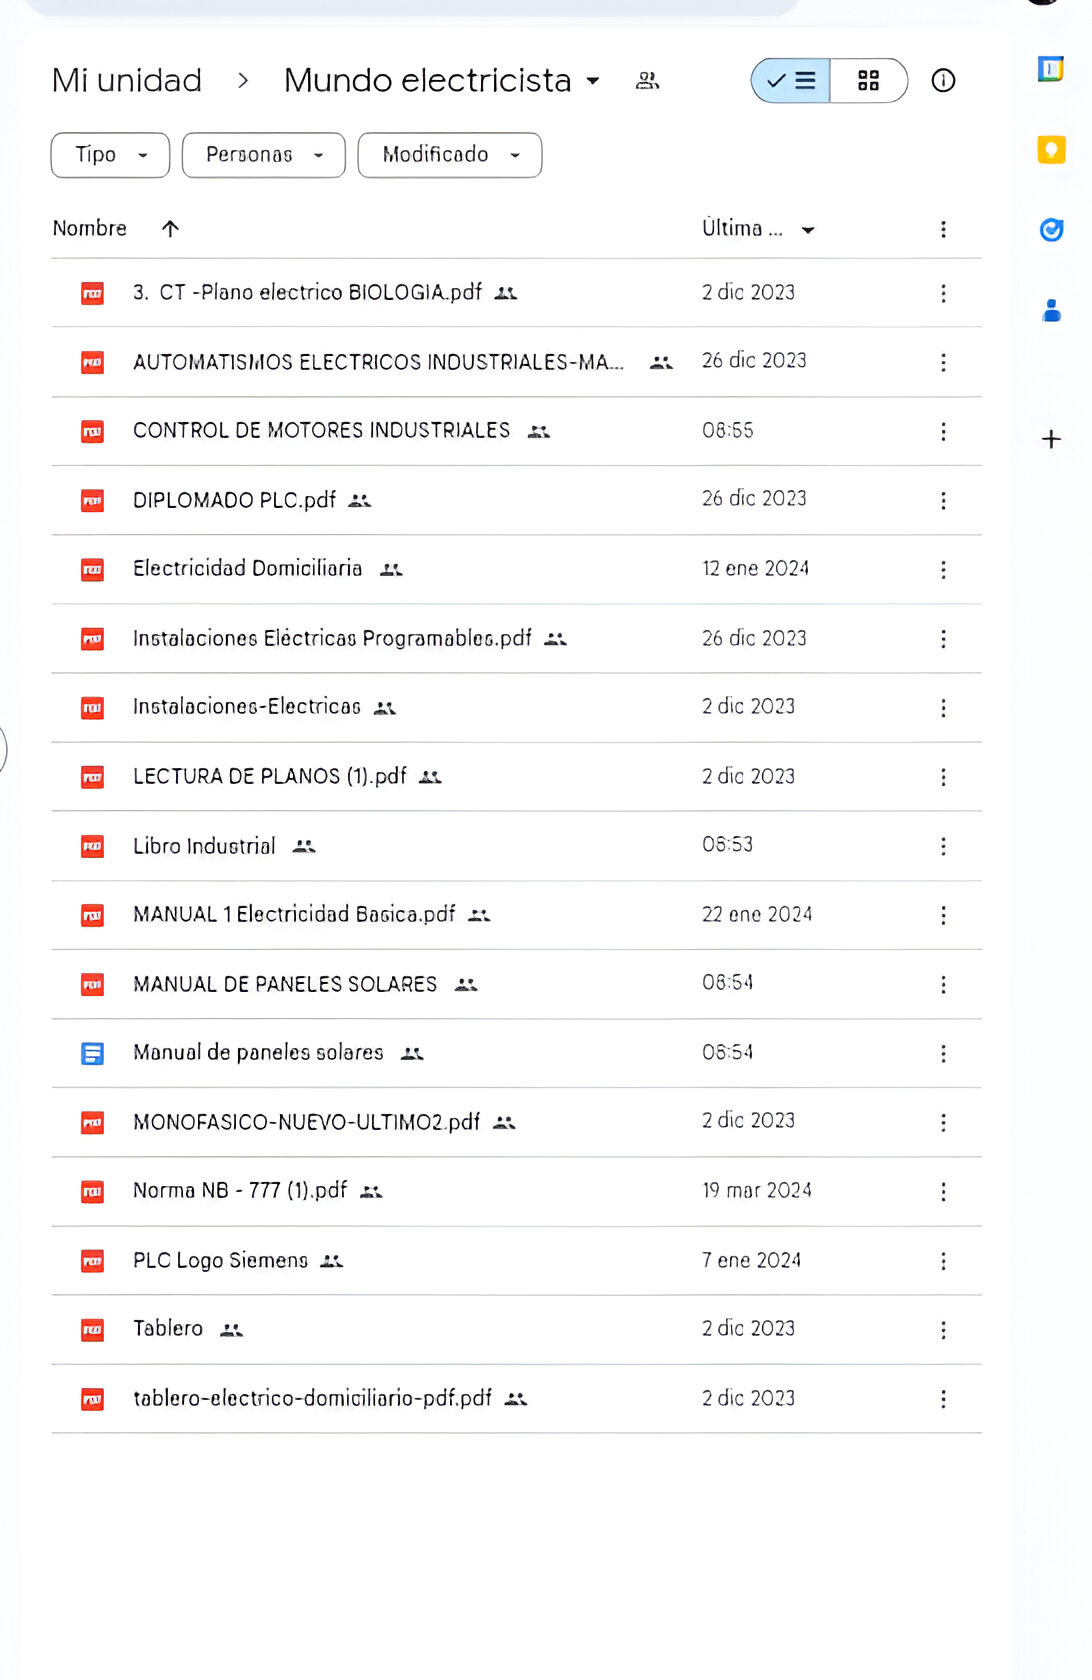Select the file CONTROL DE MOTORES INDUSTRIALES
Image resolution: width=1092 pixels, height=1680 pixels.
click(516, 431)
